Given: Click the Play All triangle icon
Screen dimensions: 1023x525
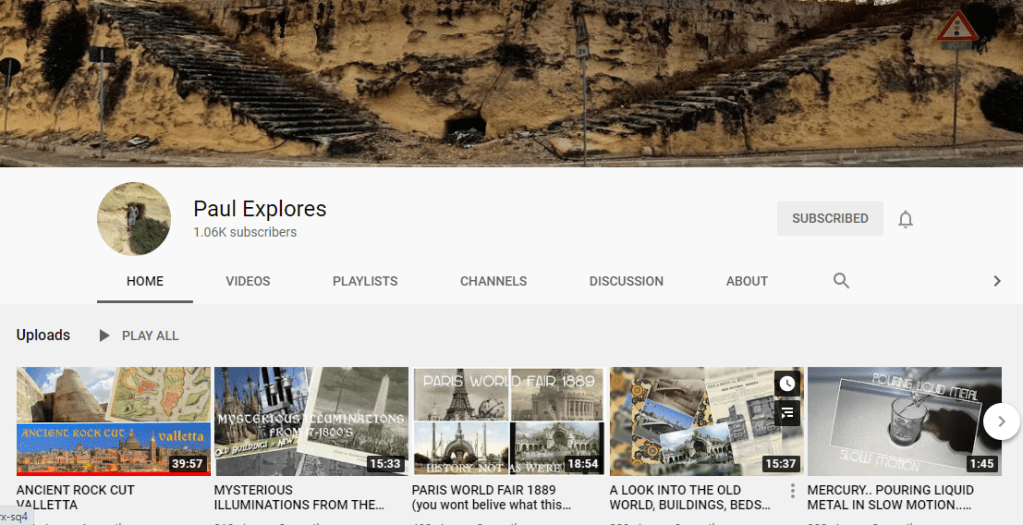Looking at the screenshot, I should tap(104, 336).
